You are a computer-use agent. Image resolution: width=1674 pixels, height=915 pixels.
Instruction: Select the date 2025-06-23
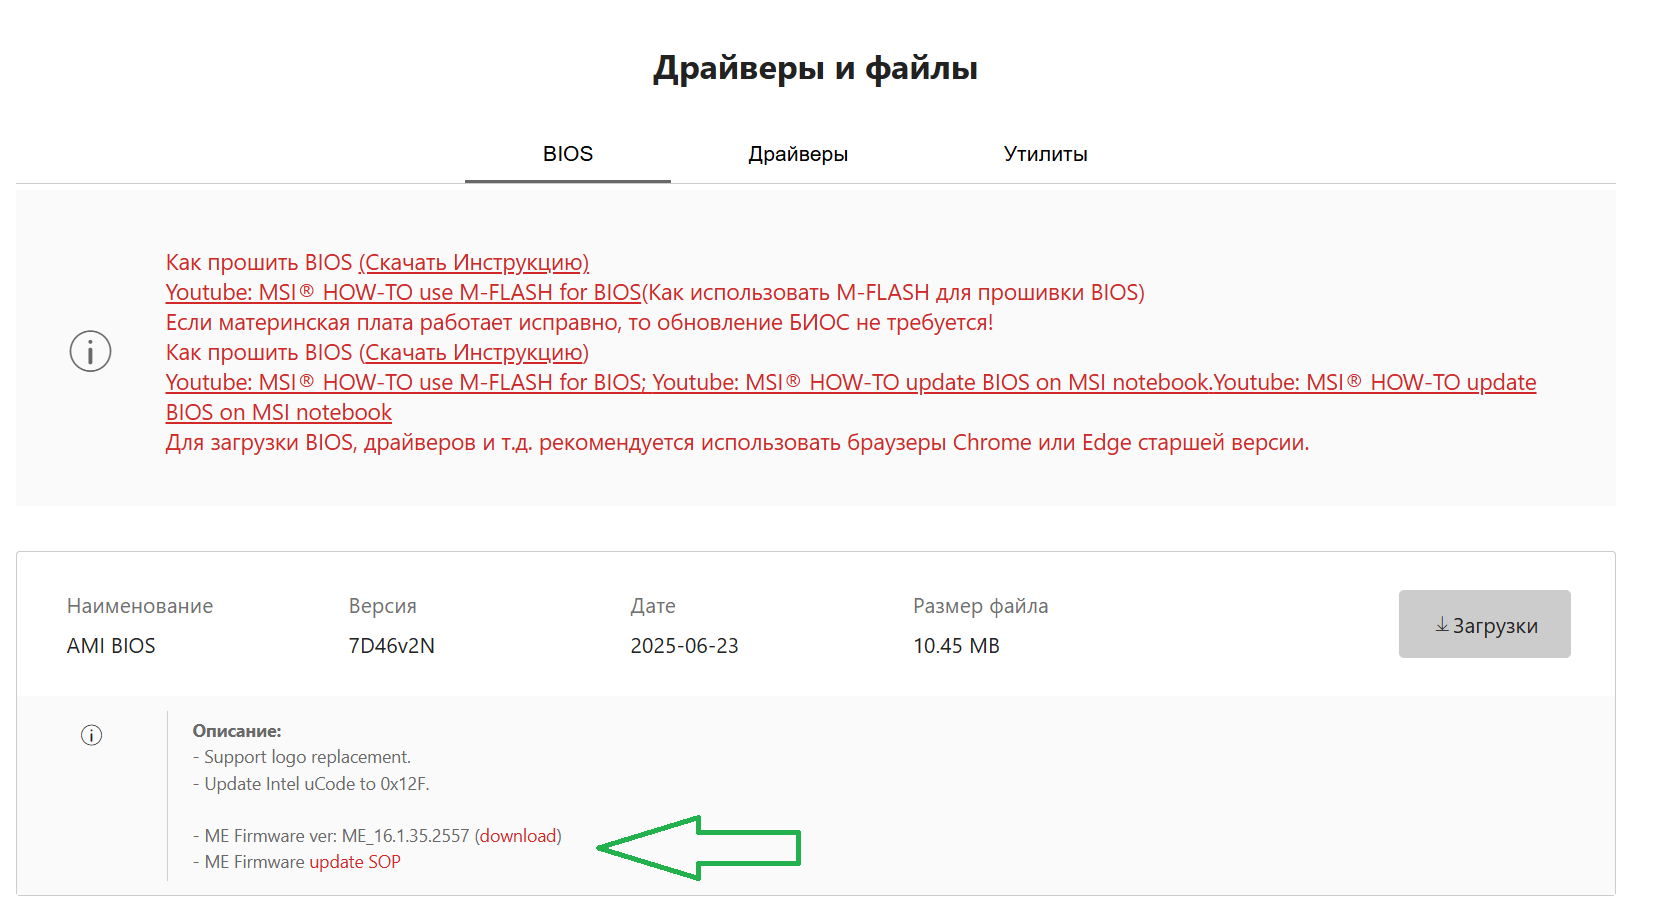pyautogui.click(x=684, y=646)
